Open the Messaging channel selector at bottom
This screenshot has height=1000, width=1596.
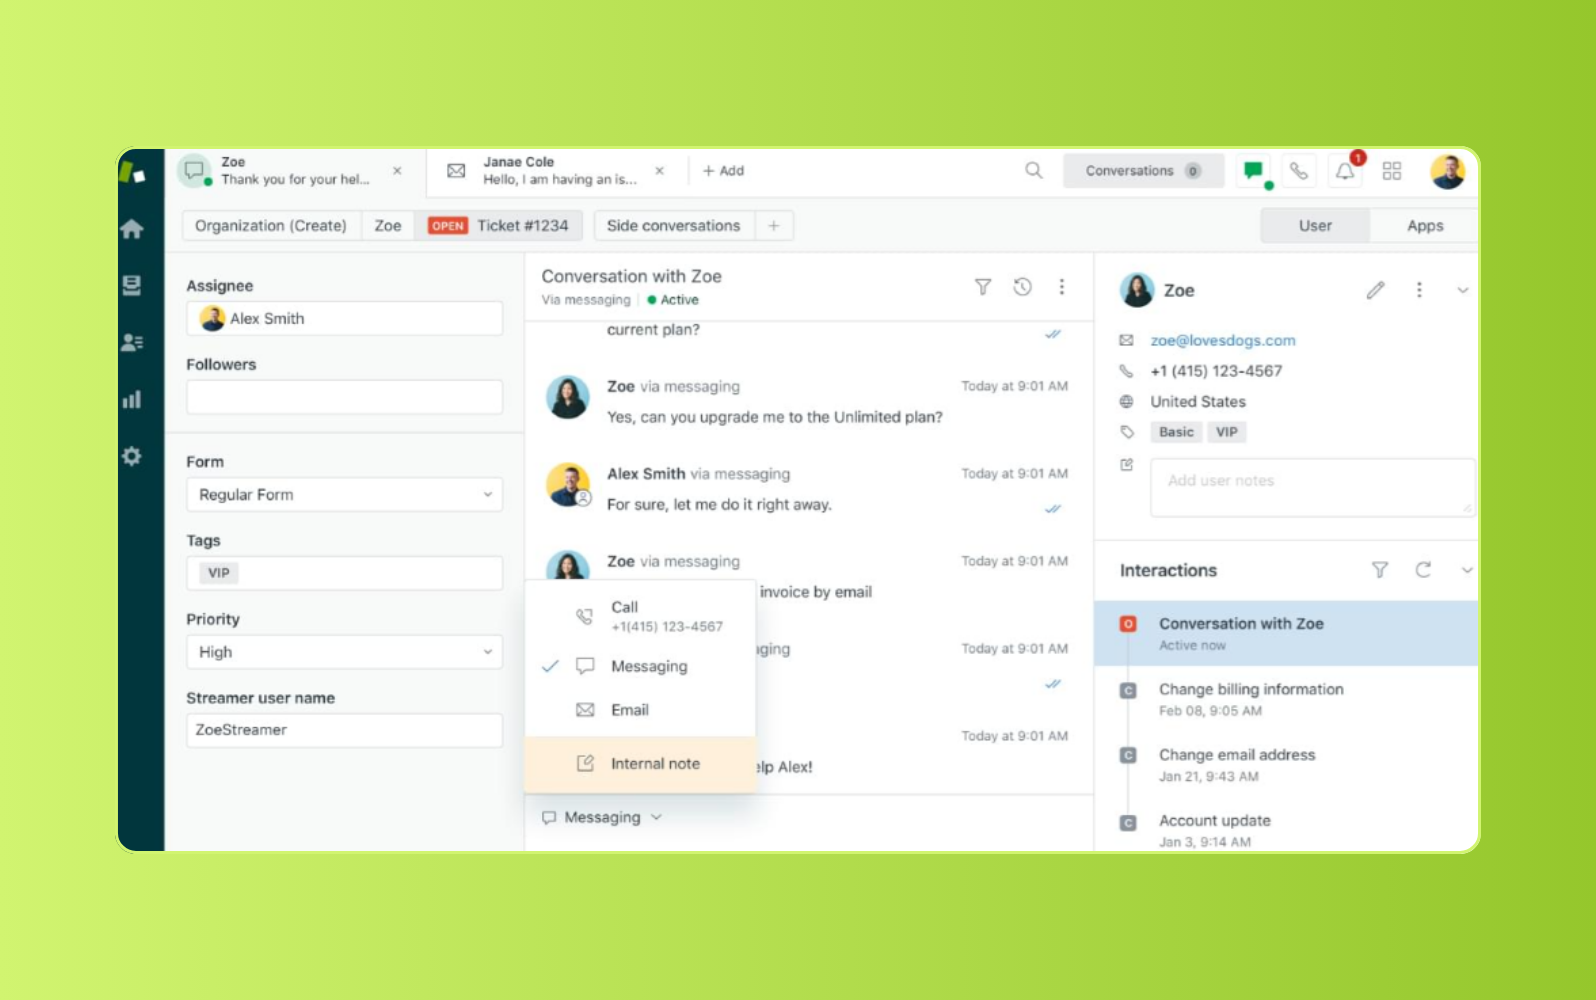[602, 817]
